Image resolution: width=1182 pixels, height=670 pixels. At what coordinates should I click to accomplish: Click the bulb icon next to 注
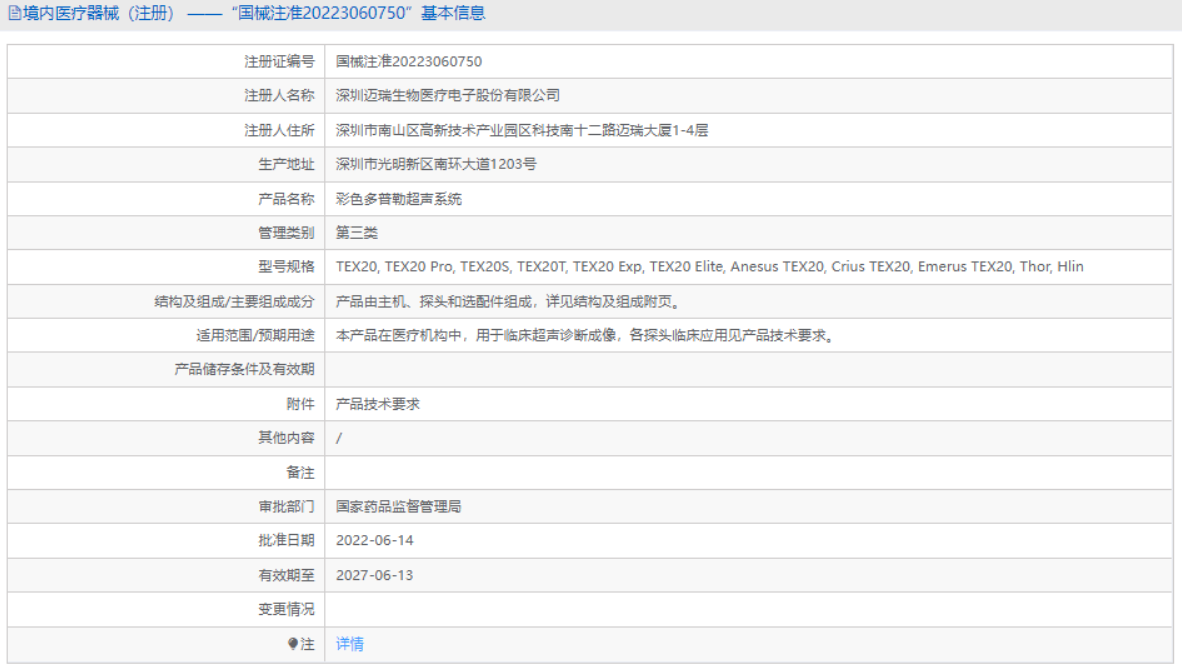tap(292, 644)
